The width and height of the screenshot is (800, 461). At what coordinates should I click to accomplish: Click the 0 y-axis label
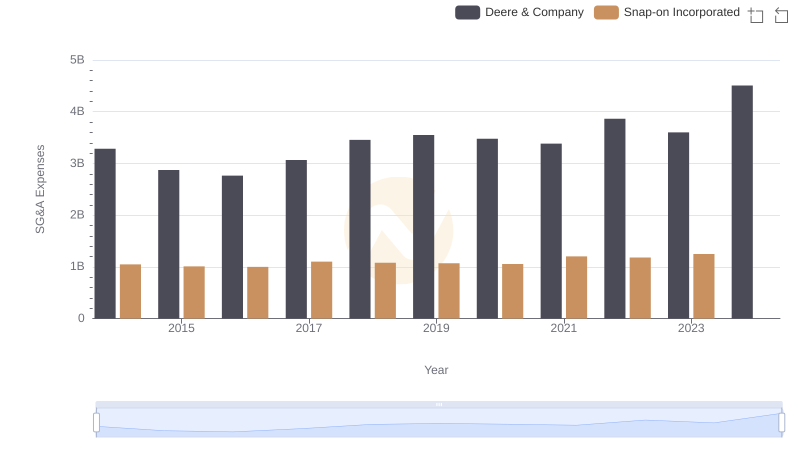click(x=81, y=318)
